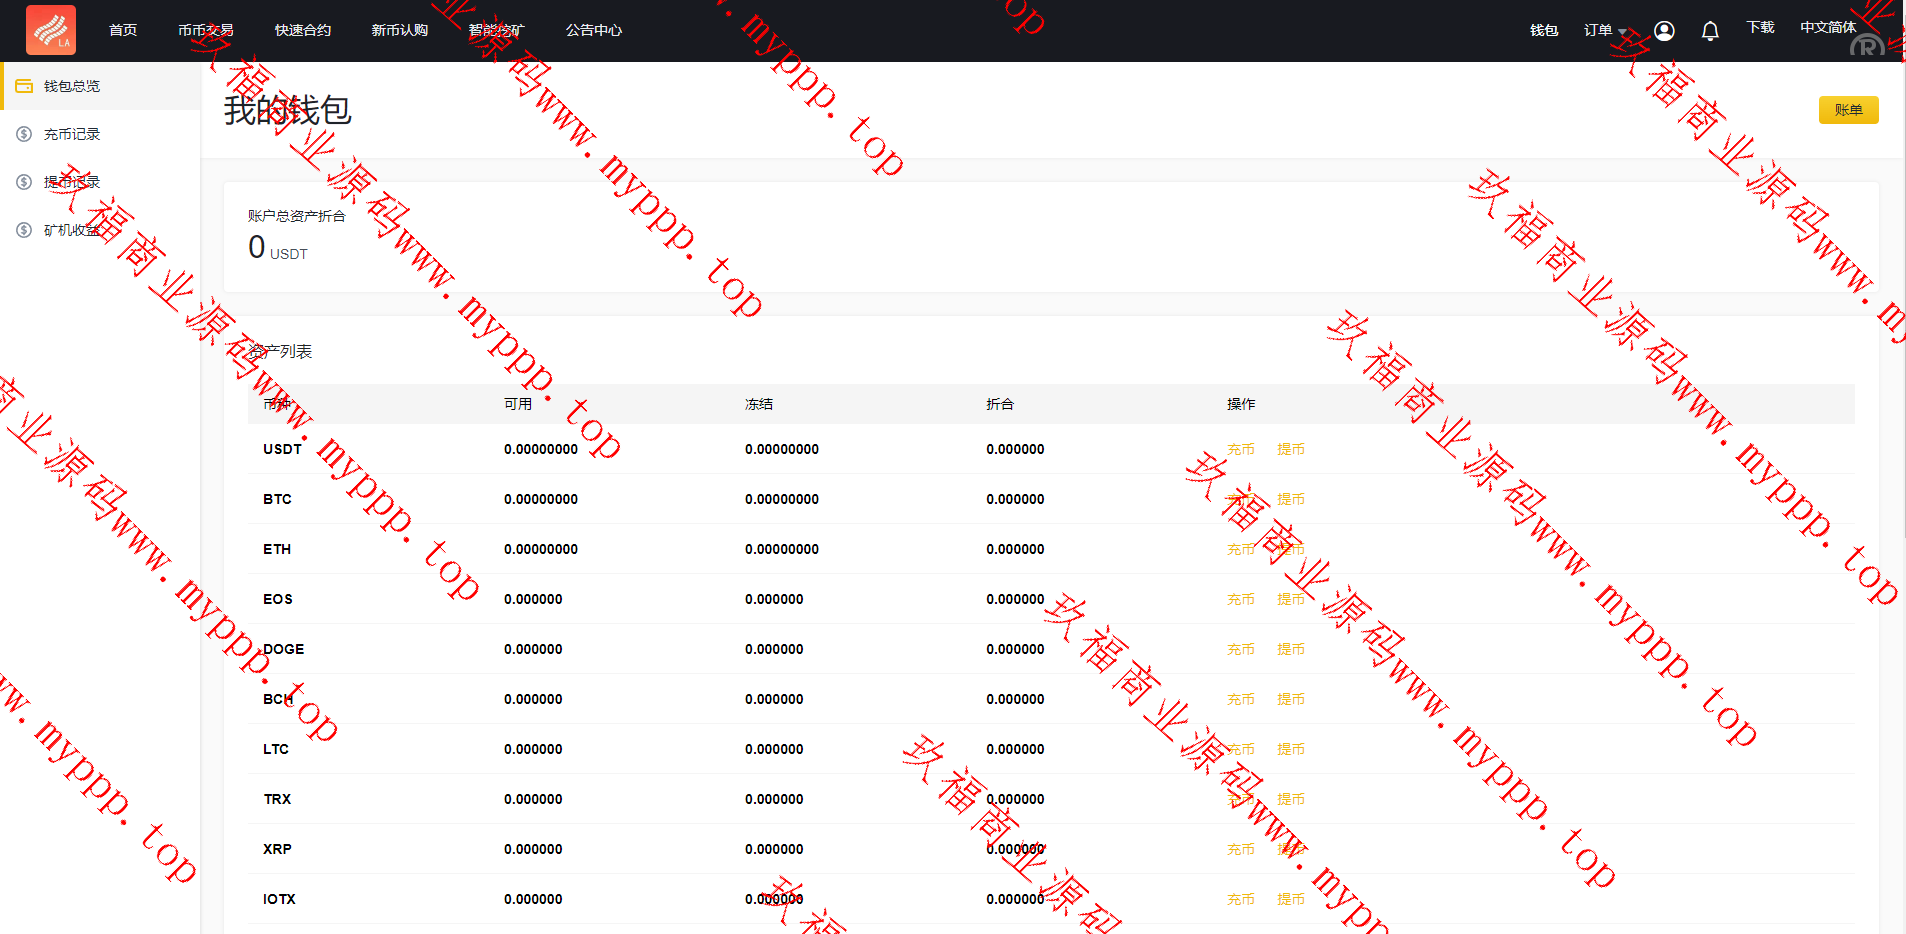Screen dimensions: 1906x934
Task: Click the coin icon beside 矿机收益
Action: point(24,230)
